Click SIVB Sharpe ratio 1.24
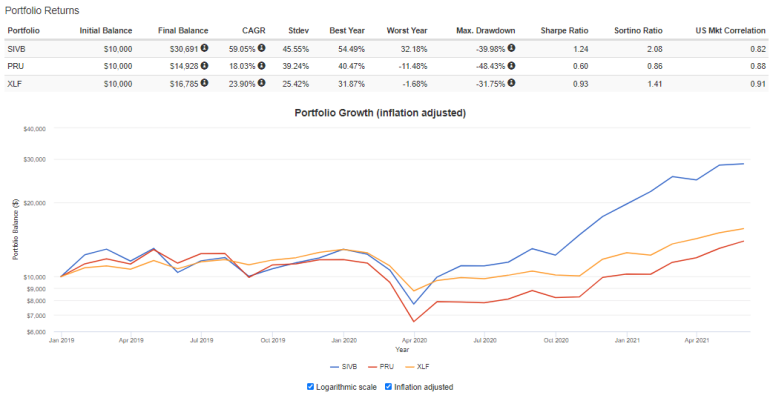 [x=582, y=49]
